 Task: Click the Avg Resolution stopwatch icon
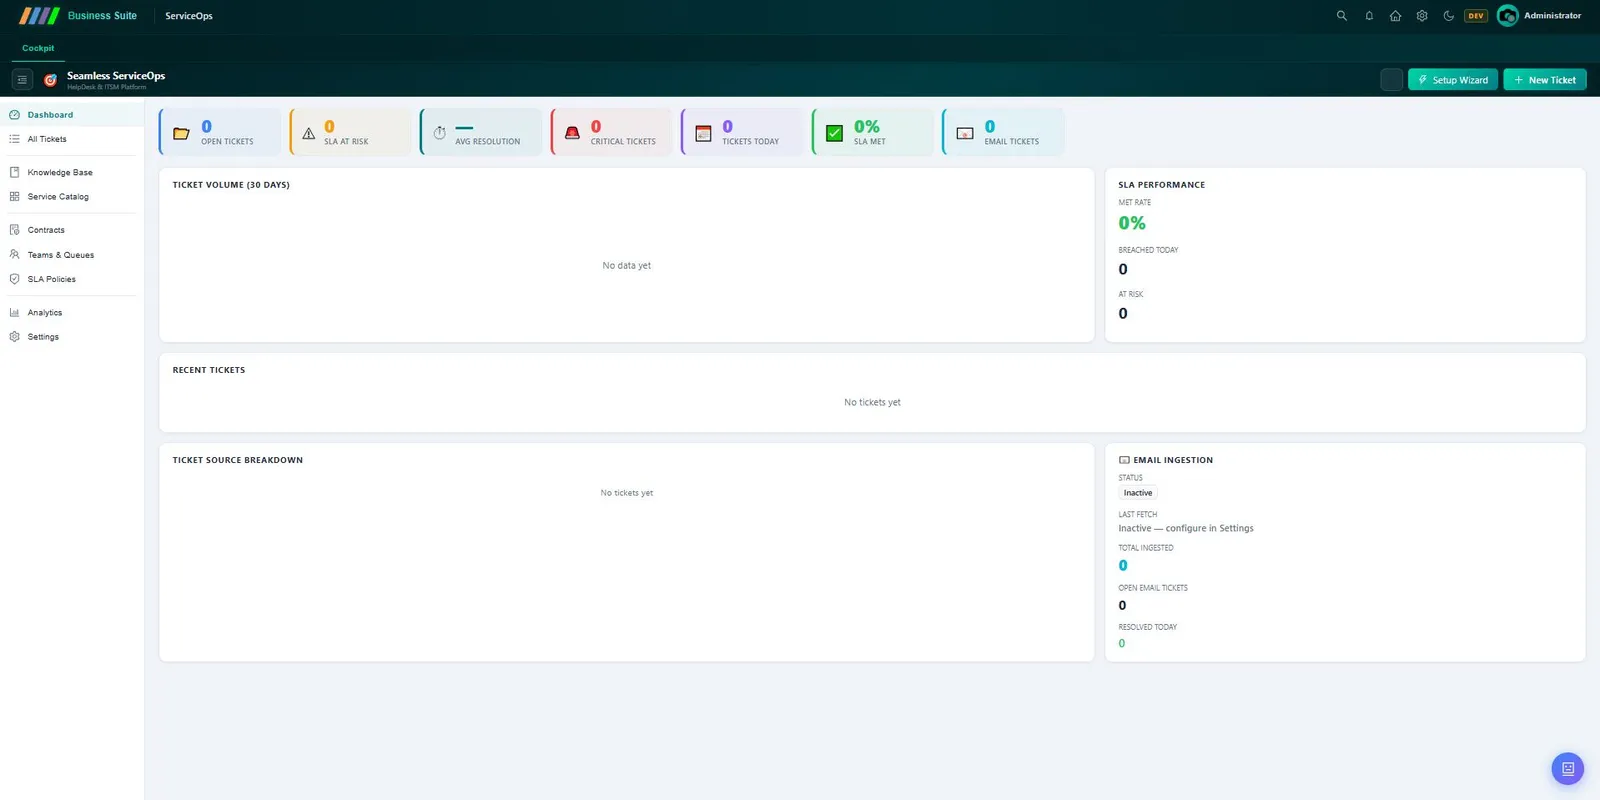click(x=439, y=133)
